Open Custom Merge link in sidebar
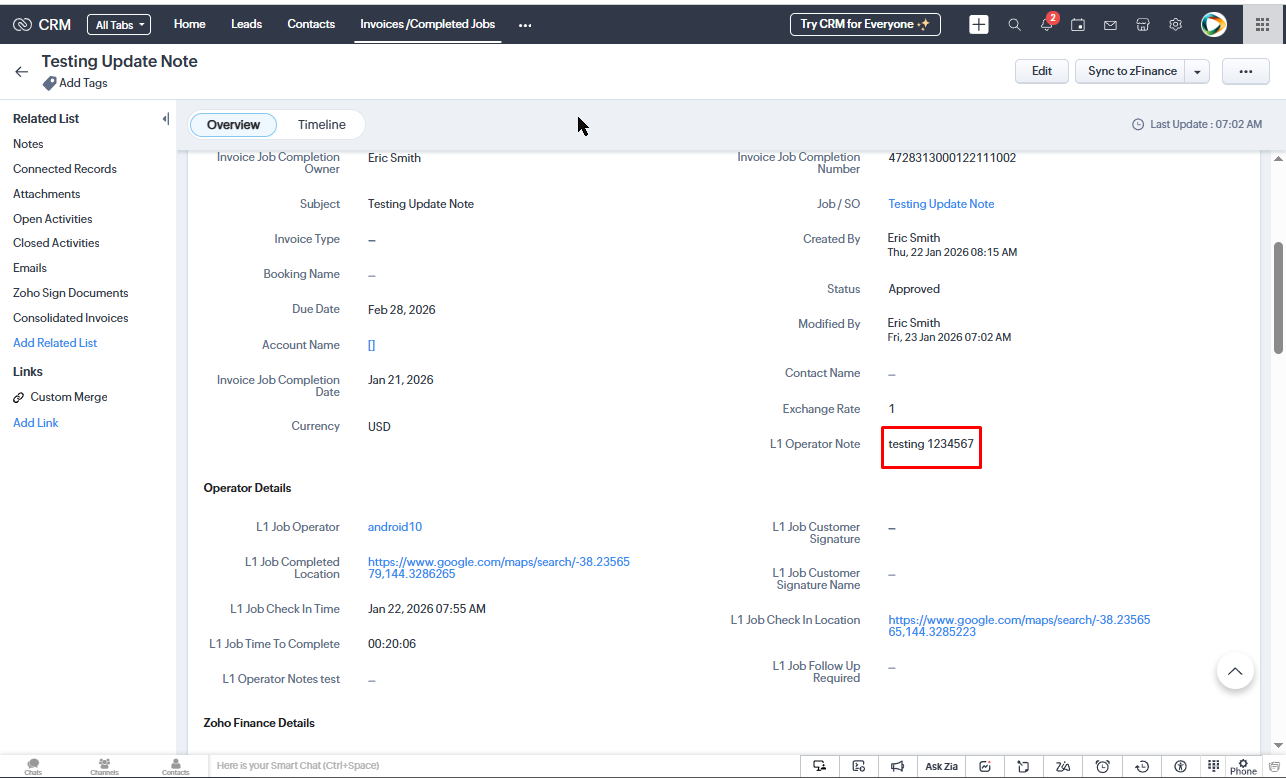This screenshot has width=1286, height=778. [60, 397]
